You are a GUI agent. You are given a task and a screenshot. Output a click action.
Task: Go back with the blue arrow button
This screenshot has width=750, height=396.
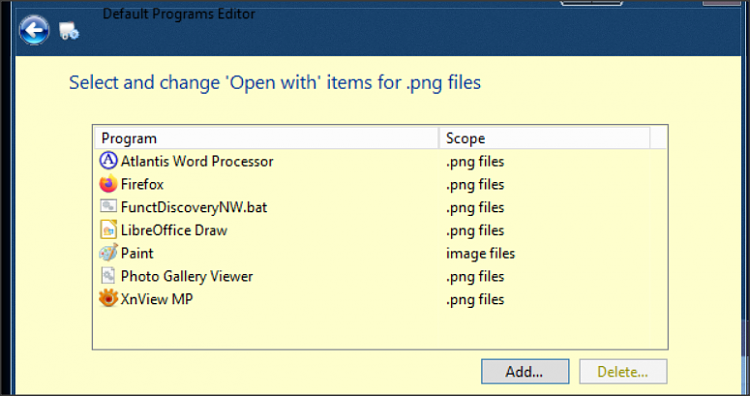[x=34, y=31]
